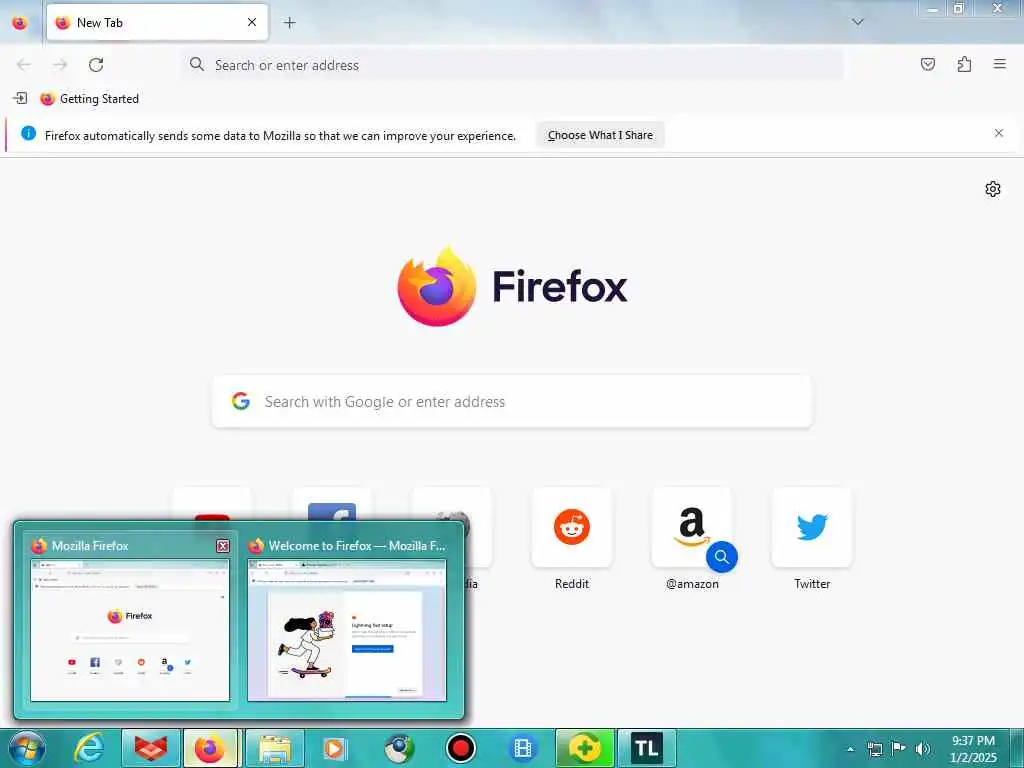Open the Save to Pocket icon
1024x768 pixels.
pyautogui.click(x=928, y=64)
